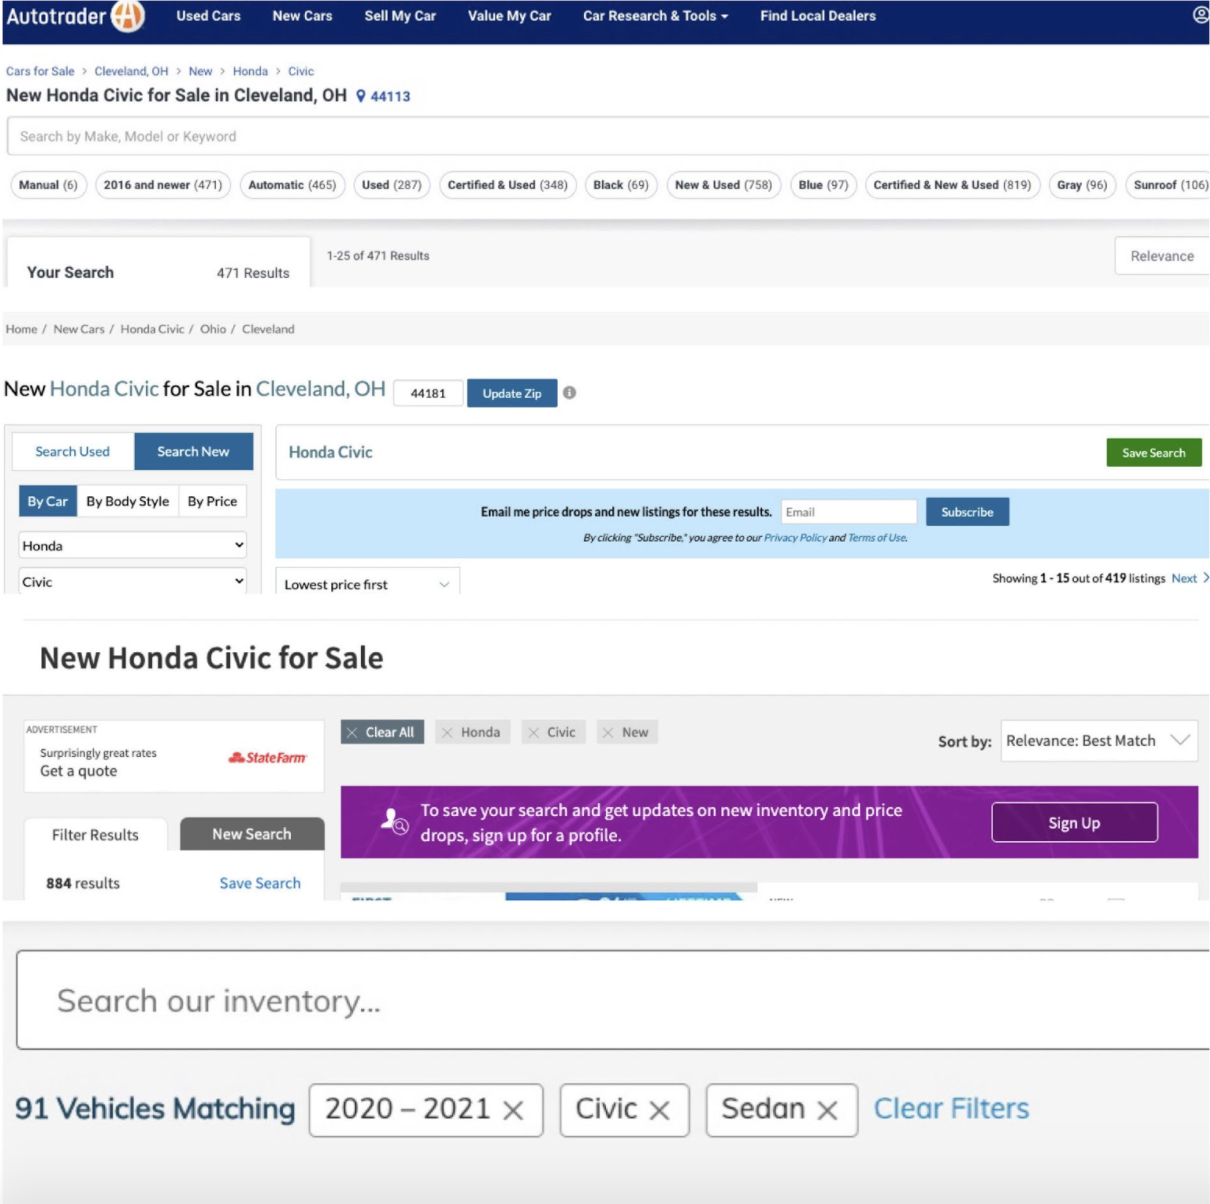
Task: Go to Next page of listings
Action: point(1190,578)
